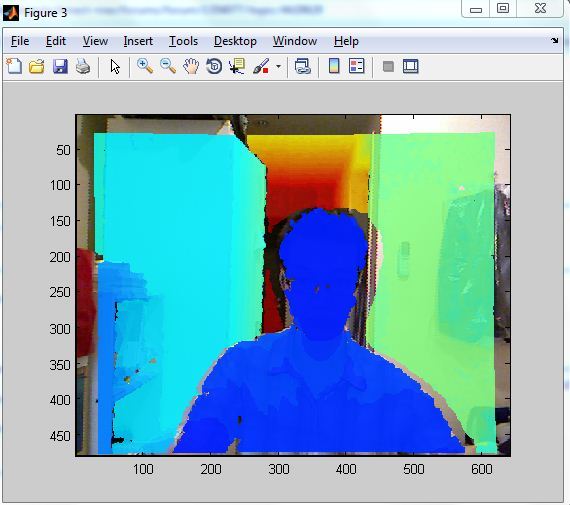The image size is (570, 505).
Task: Toggle the Brush/Select Data tool
Action: 261,67
